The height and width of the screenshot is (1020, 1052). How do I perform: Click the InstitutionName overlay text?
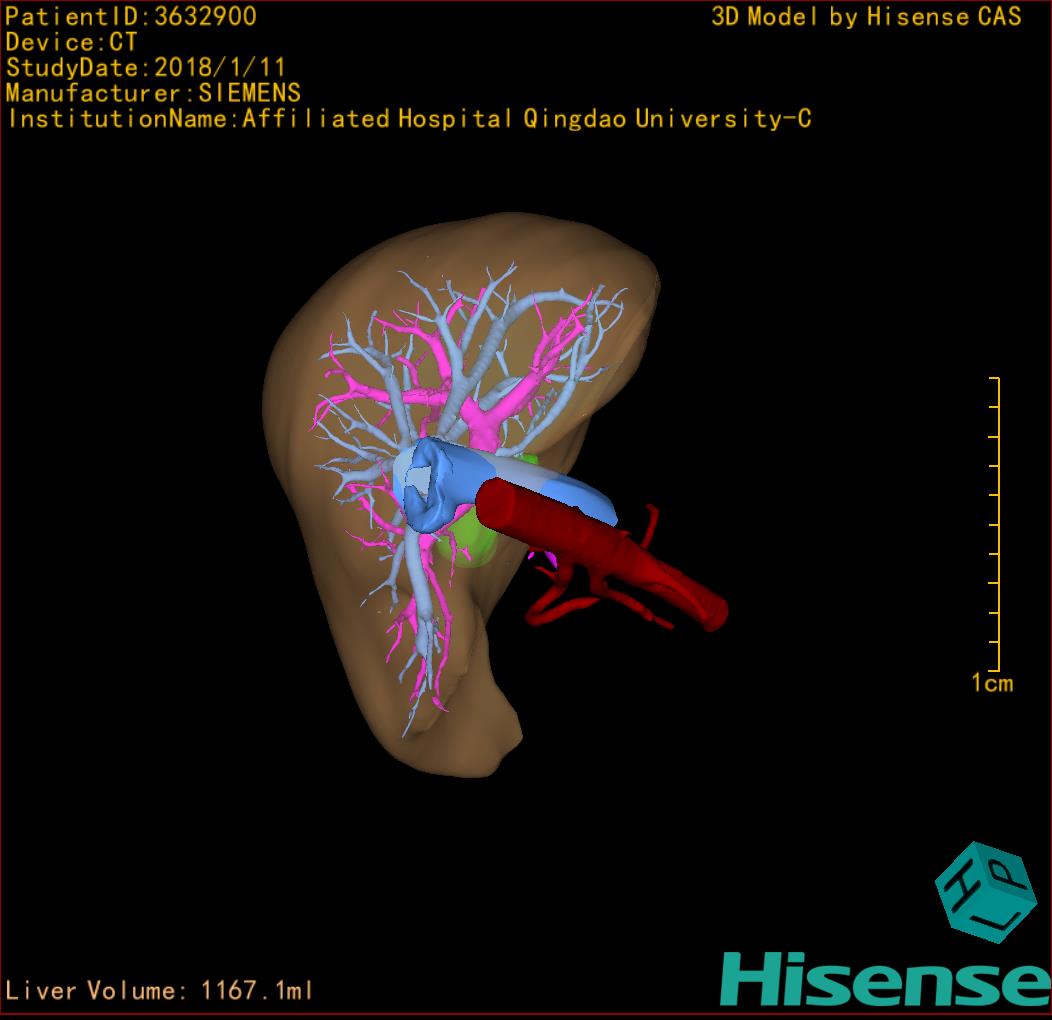pyautogui.click(x=408, y=119)
